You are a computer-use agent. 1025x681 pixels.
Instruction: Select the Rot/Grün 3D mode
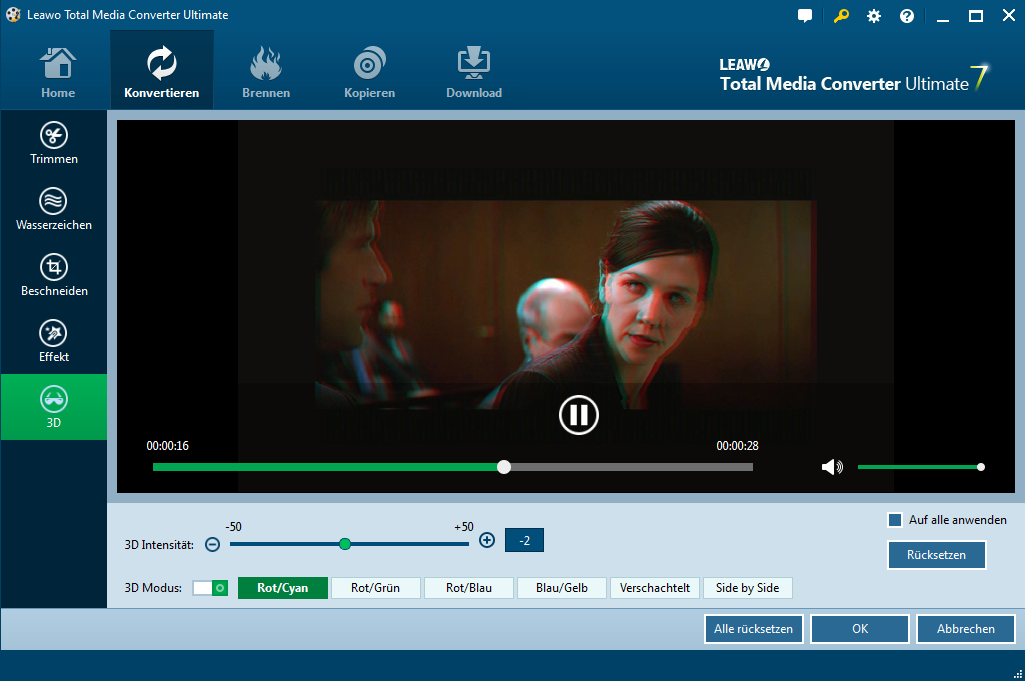point(375,588)
